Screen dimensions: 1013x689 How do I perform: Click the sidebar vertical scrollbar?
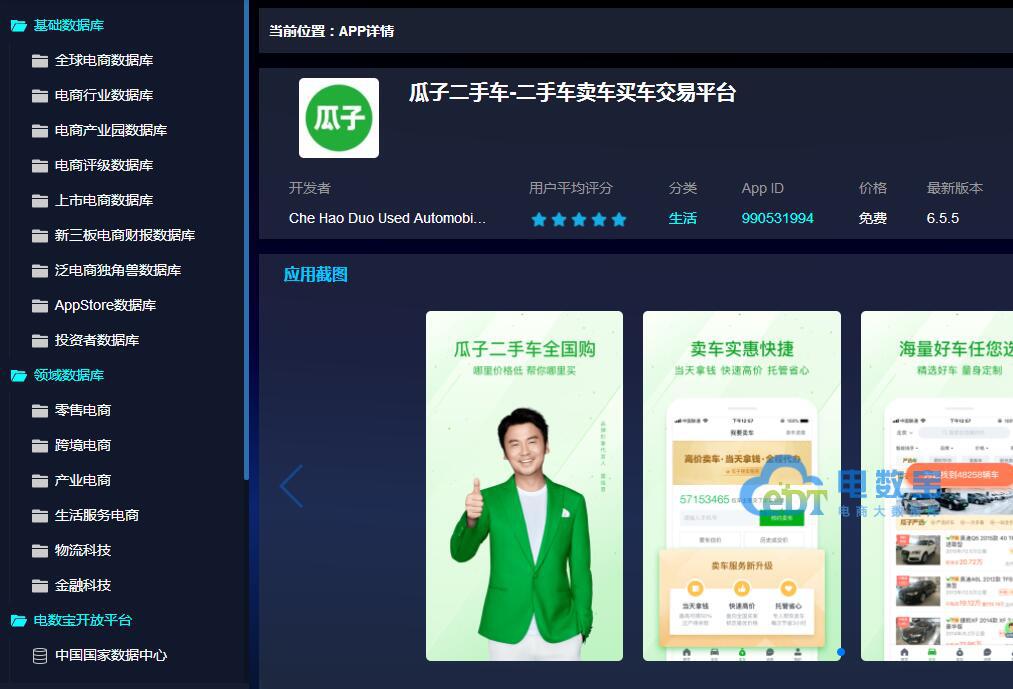246,239
